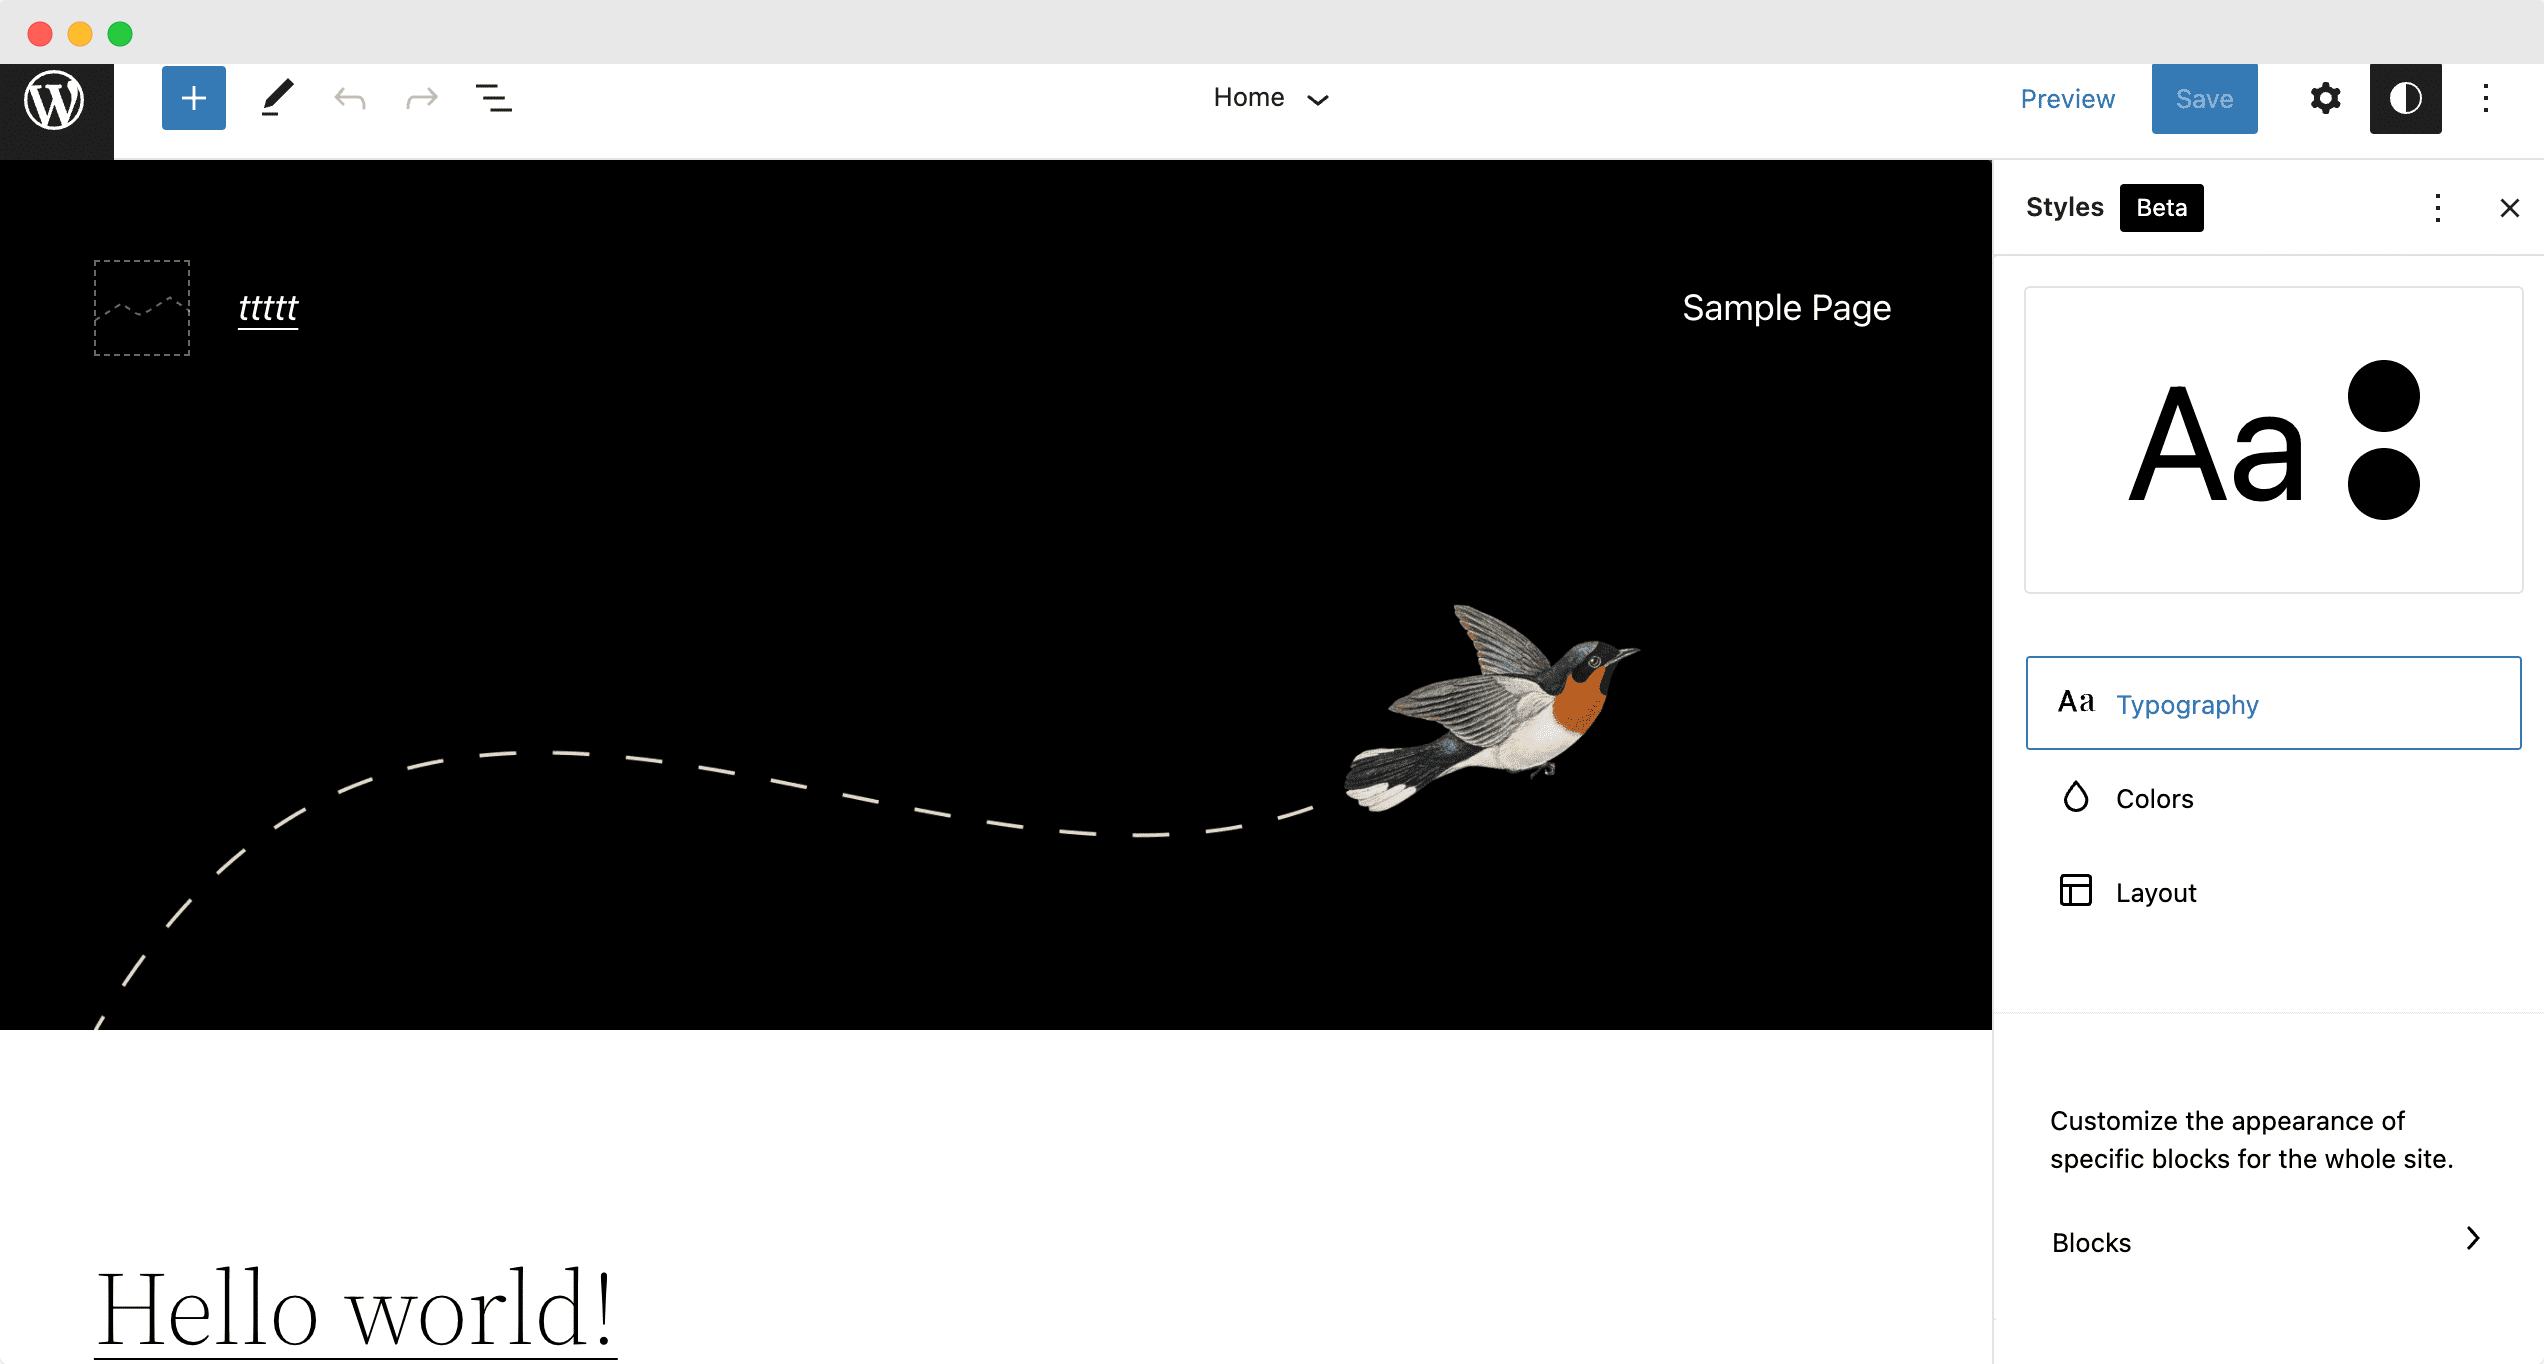Screen dimensions: 2544x1364
Task: Select the Colors style option
Action: tap(2154, 799)
